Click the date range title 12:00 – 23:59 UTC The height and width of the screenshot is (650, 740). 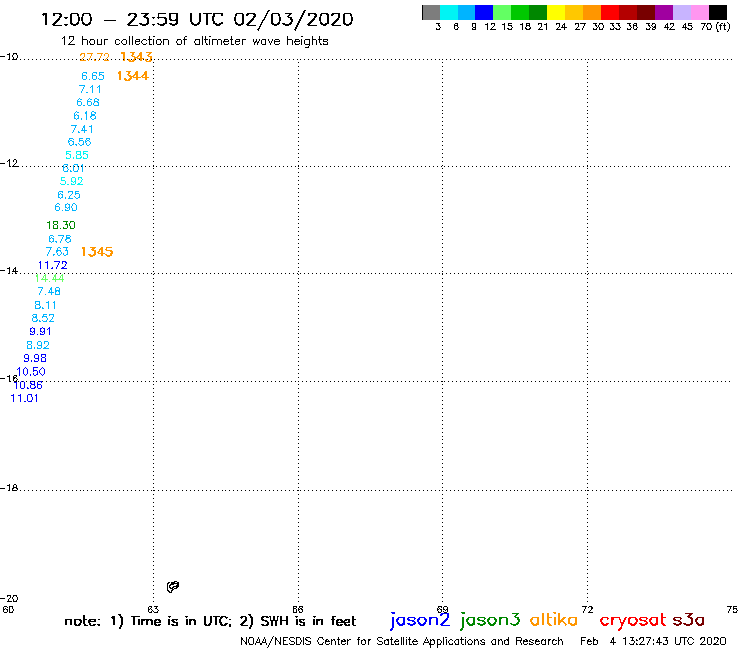(197, 19)
